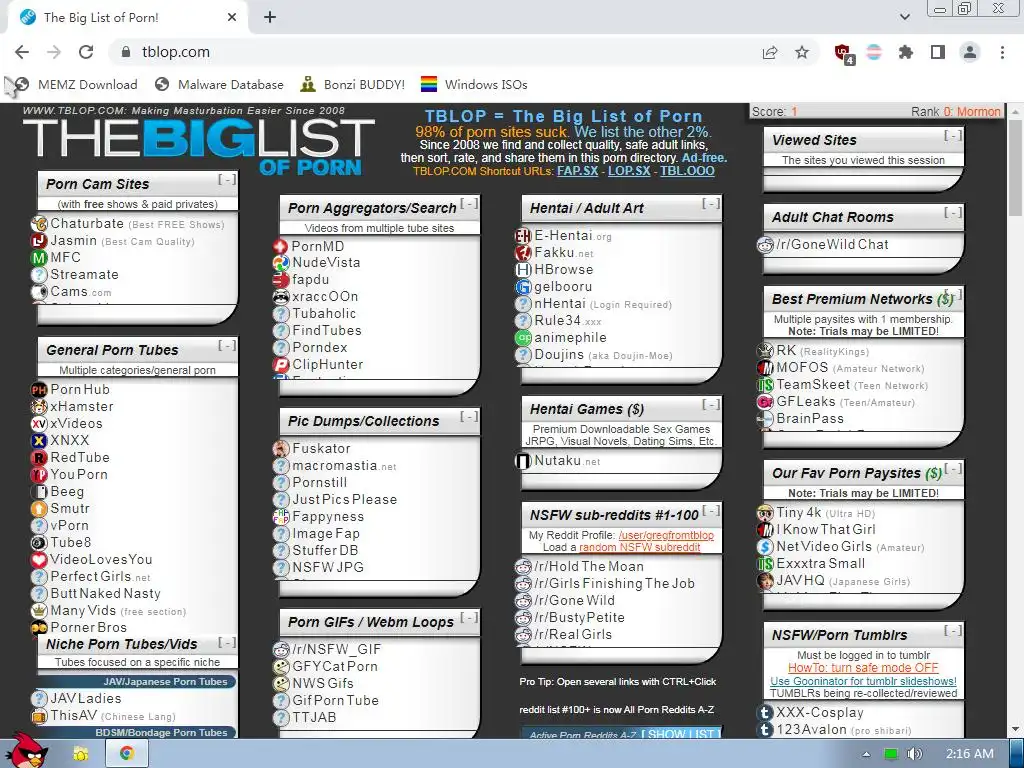Viewport: 1024px width, 768px height.
Task: Click the page scrollbar up arrow
Action: click(1016, 112)
